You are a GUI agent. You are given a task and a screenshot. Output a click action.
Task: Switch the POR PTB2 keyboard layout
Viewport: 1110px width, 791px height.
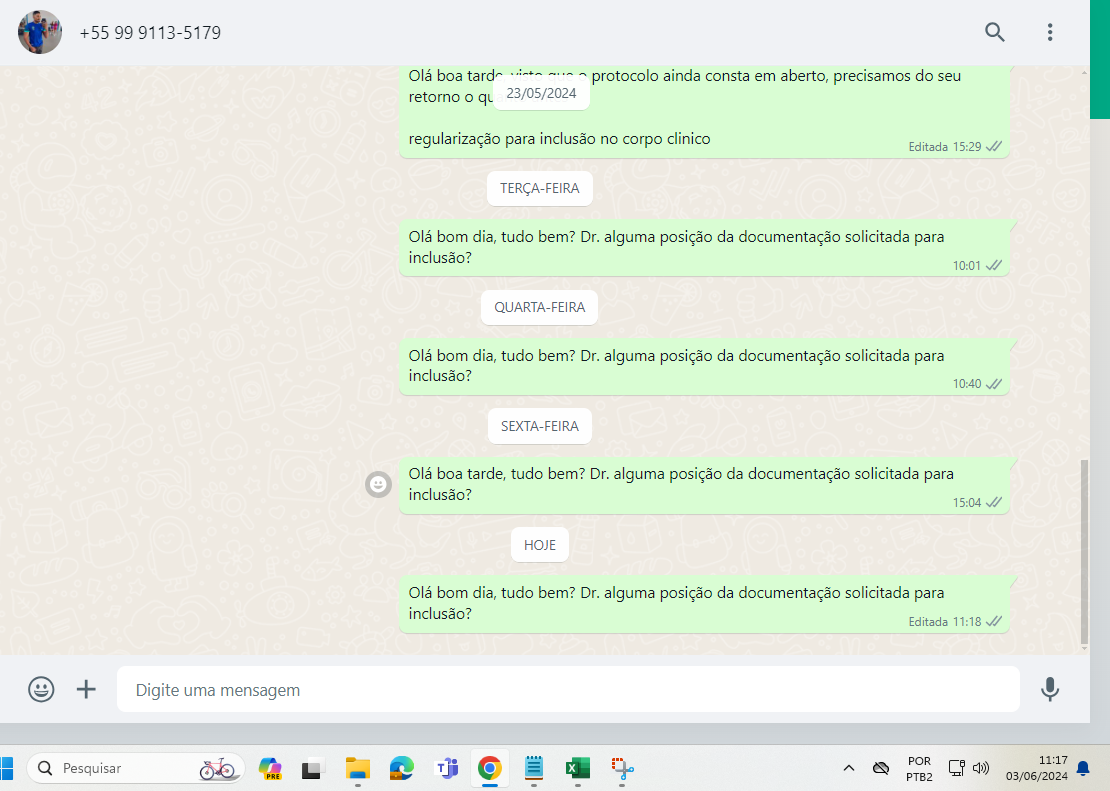919,768
